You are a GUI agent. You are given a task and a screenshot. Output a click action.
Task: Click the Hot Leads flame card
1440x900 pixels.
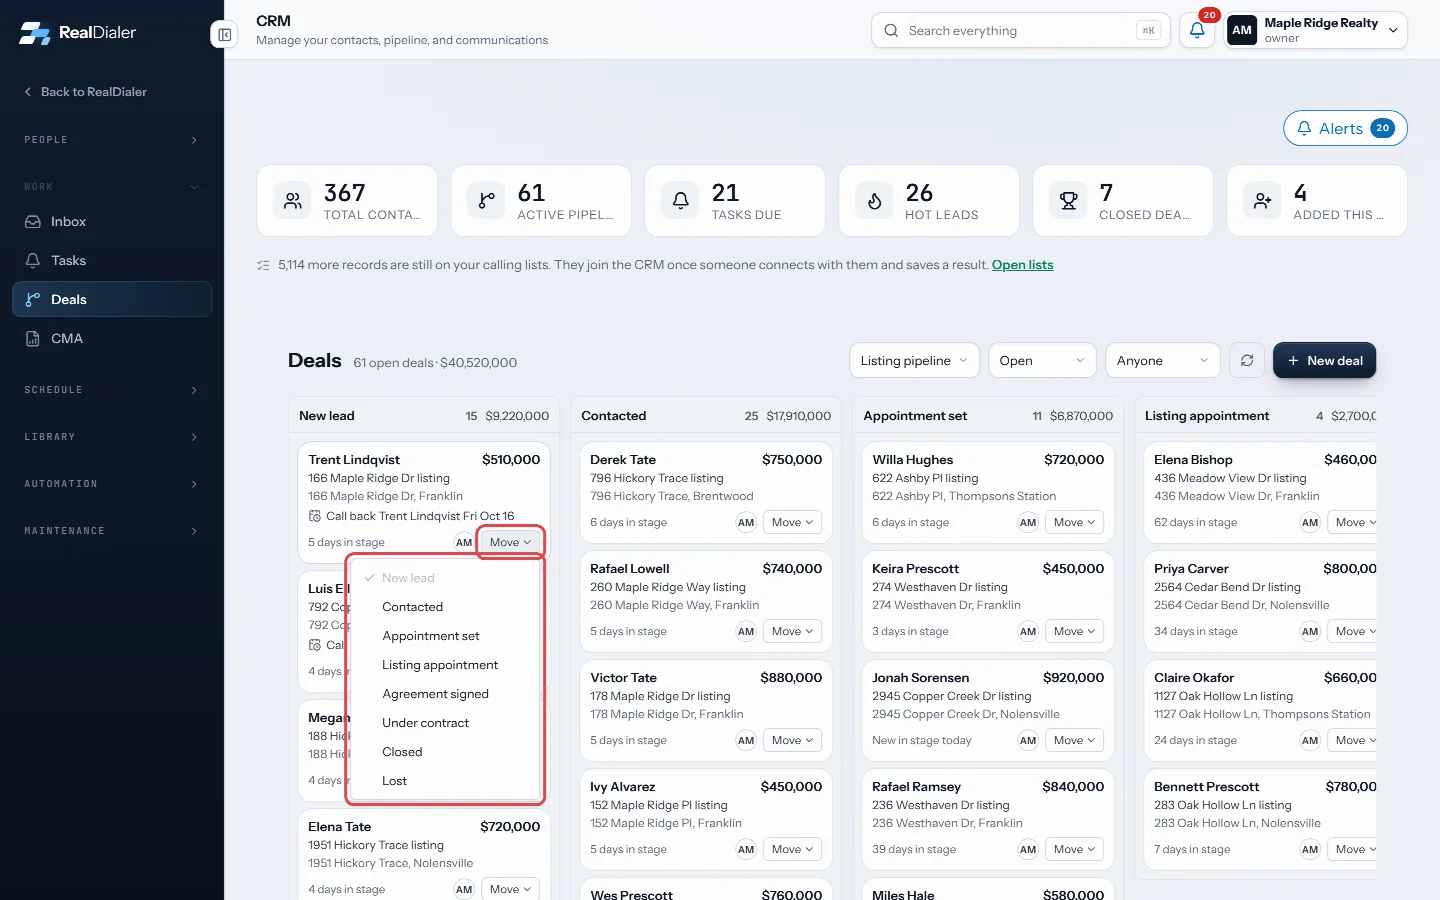[x=929, y=201]
